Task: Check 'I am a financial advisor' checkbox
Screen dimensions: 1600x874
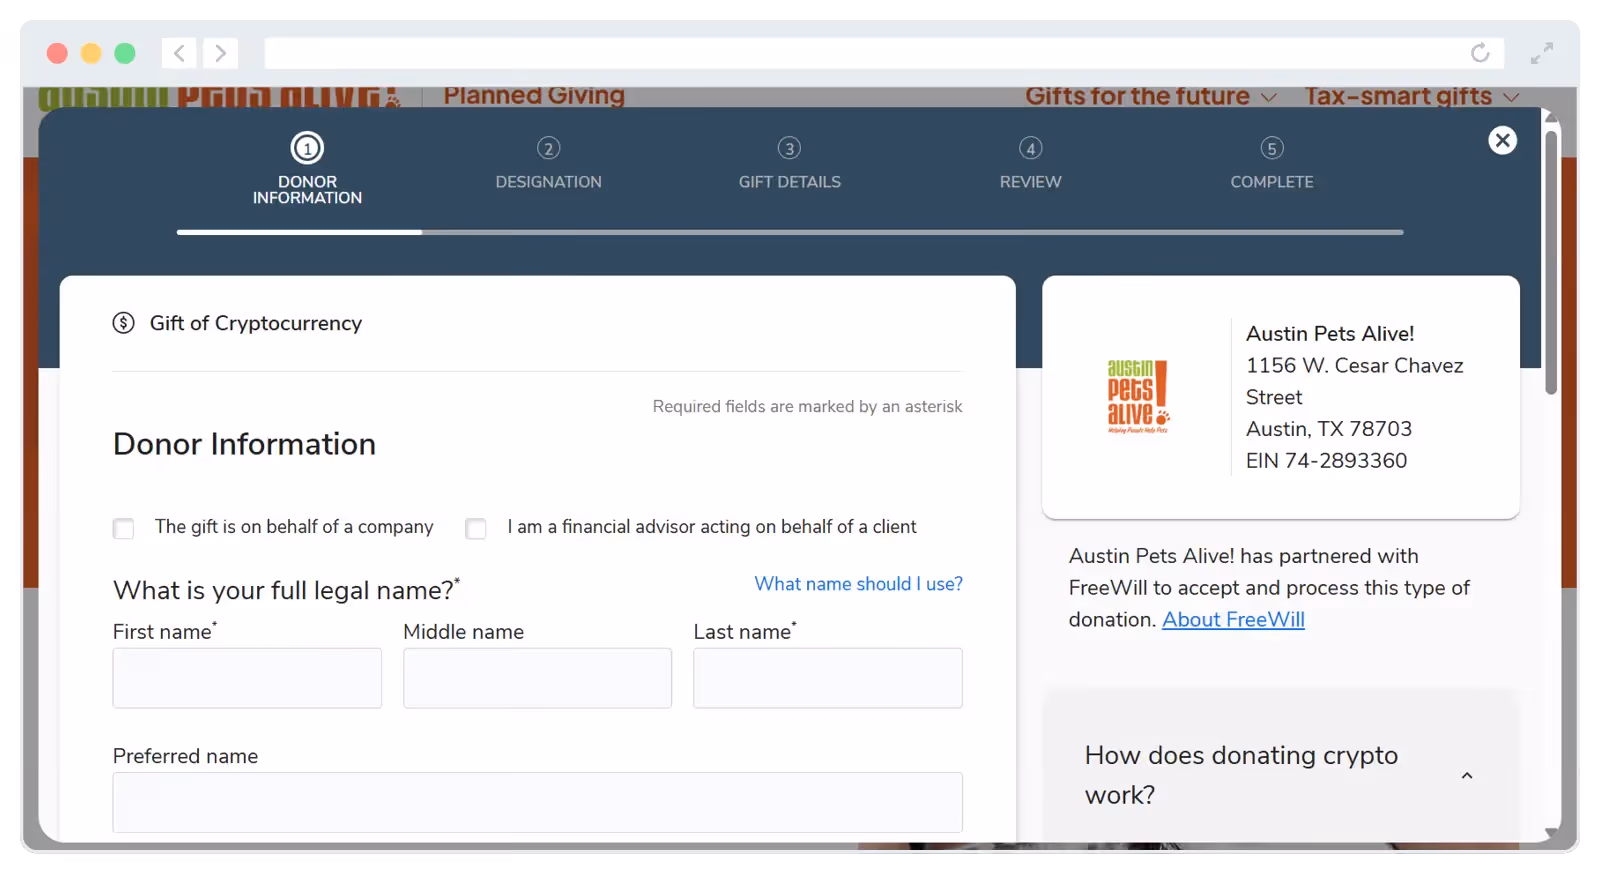Action: click(x=476, y=528)
